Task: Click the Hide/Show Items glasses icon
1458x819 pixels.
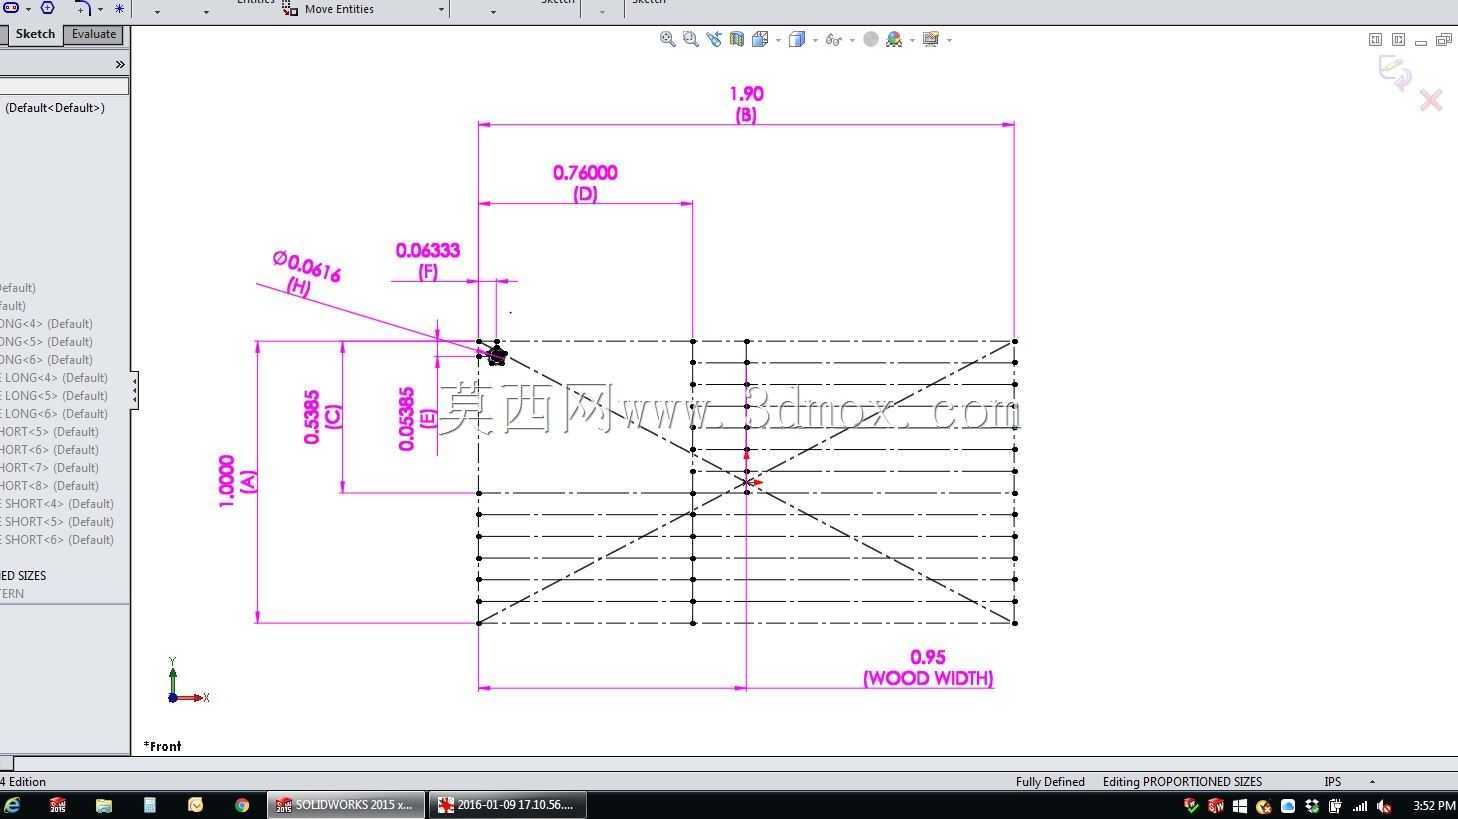Action: tap(833, 39)
